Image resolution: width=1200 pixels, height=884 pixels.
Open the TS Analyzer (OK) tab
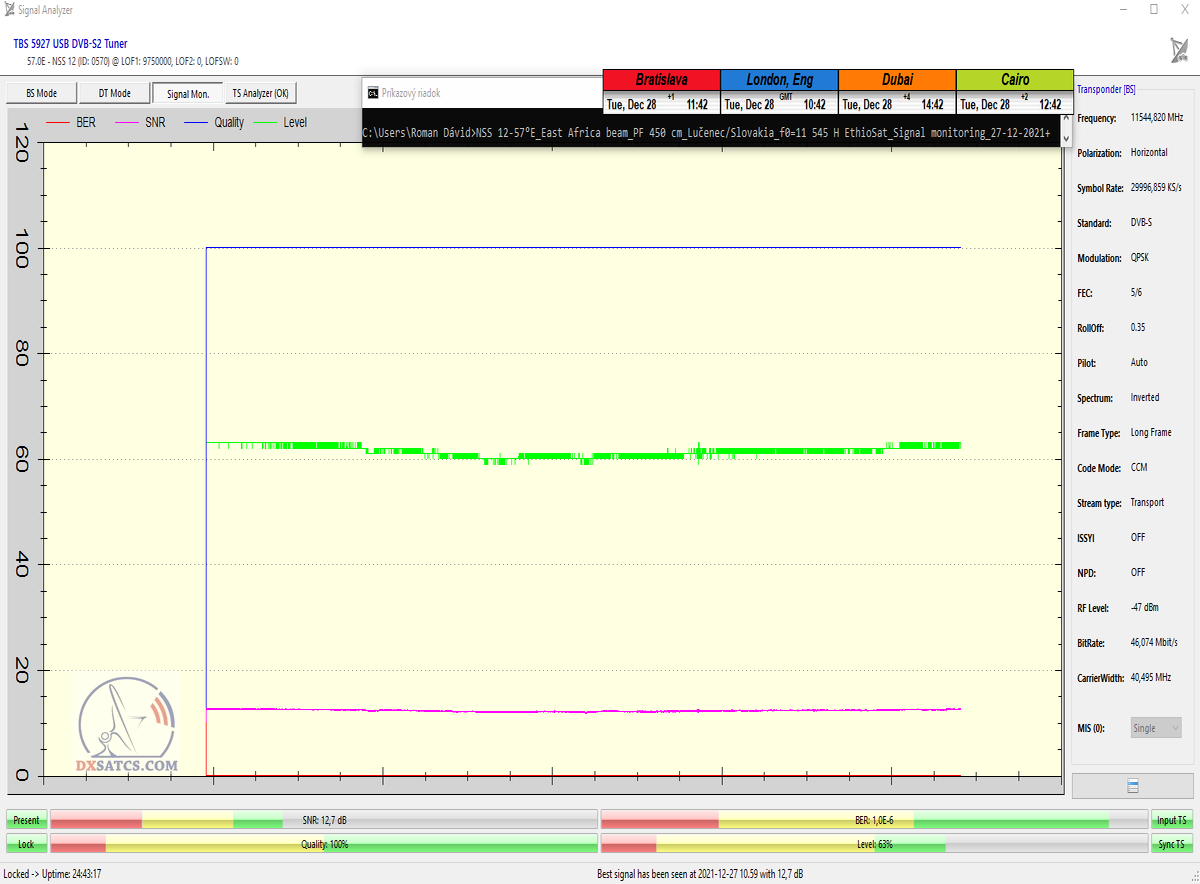click(x=260, y=93)
